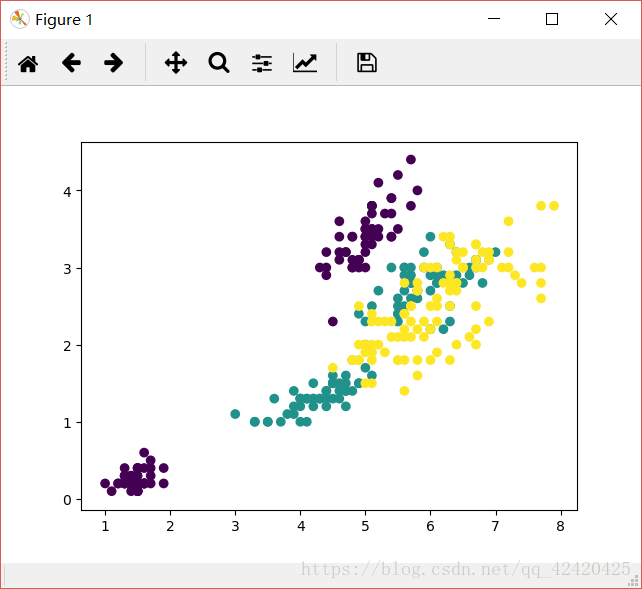642x589 pixels.
Task: Click the x-axis tick label 3
Action: [235, 526]
